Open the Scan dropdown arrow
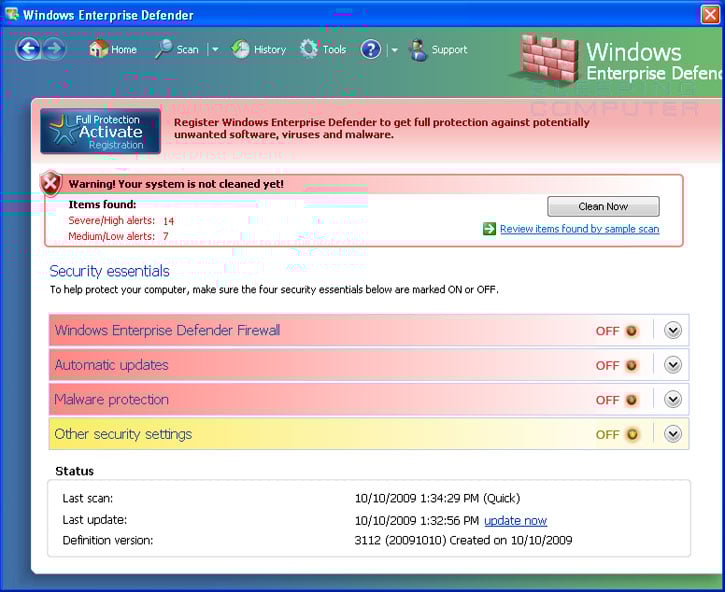Viewport: 725px width, 592px height. [x=214, y=50]
